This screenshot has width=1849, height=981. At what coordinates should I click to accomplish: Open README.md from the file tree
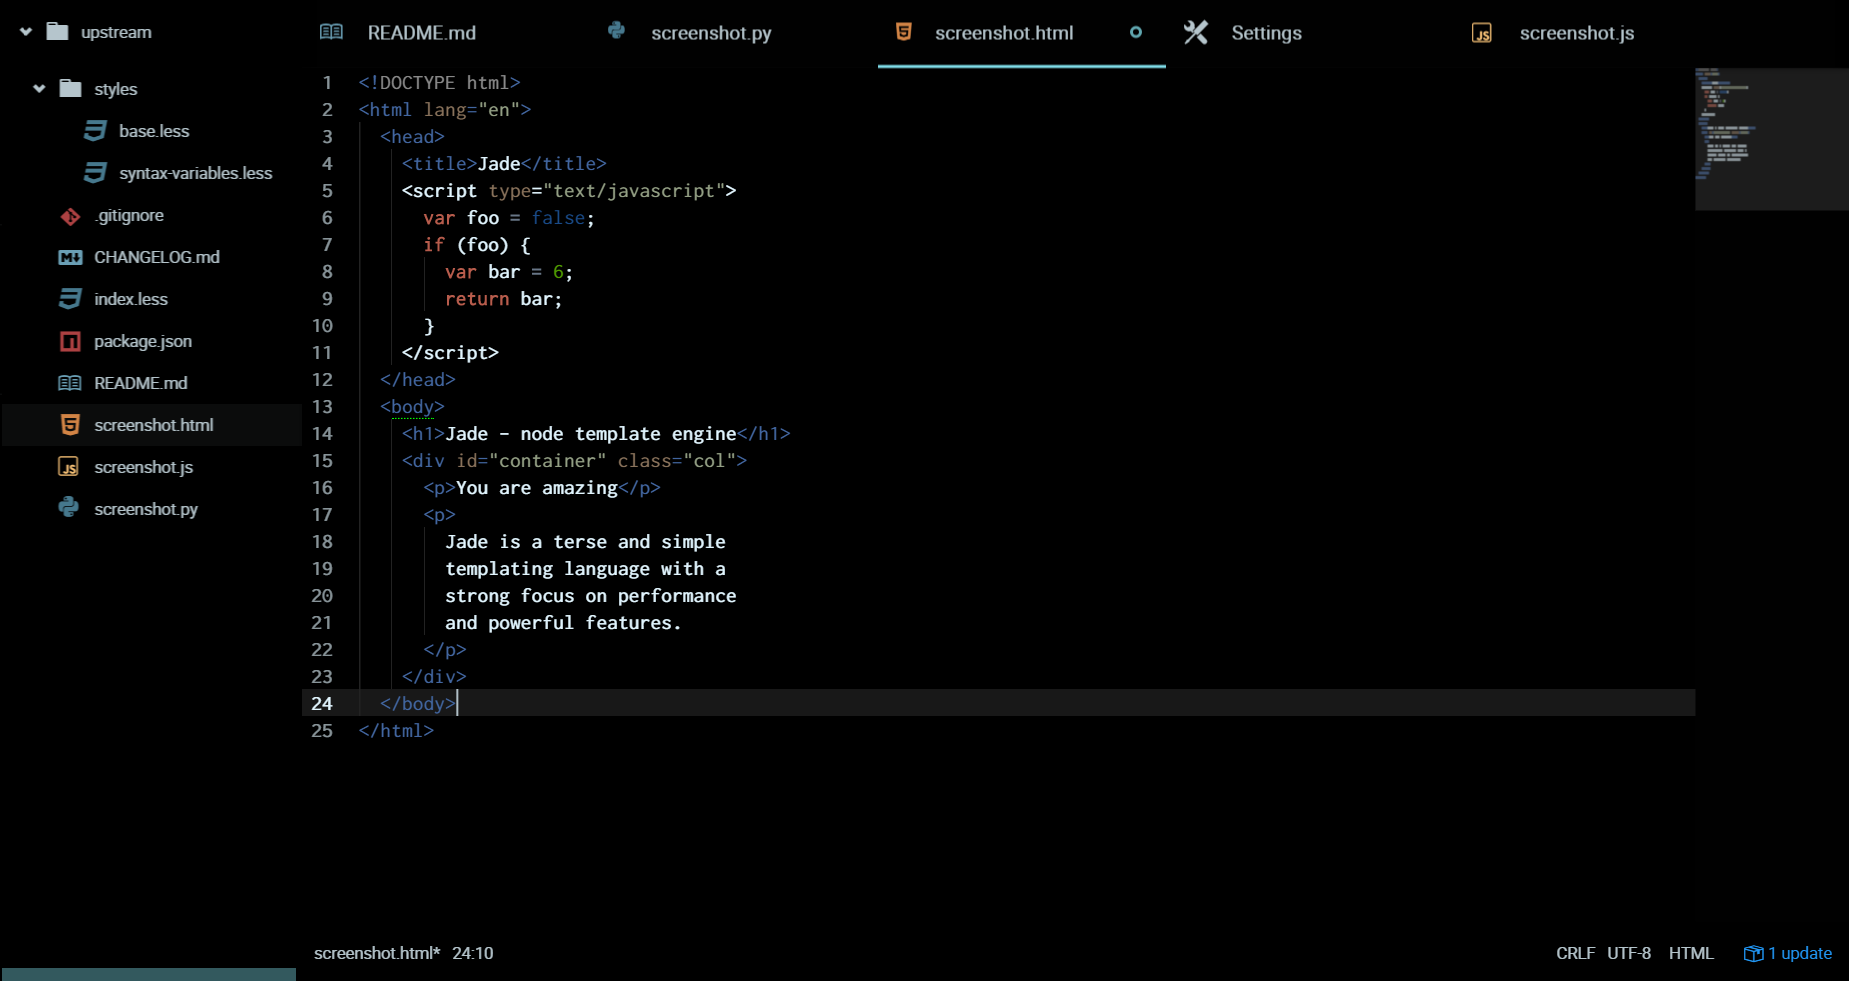(141, 383)
